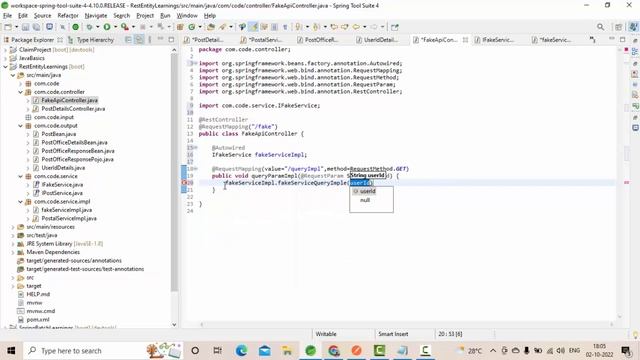Open the dropdown arrow next to Debug button
Viewport: 640px width, 360px height.
(x=97, y=27)
